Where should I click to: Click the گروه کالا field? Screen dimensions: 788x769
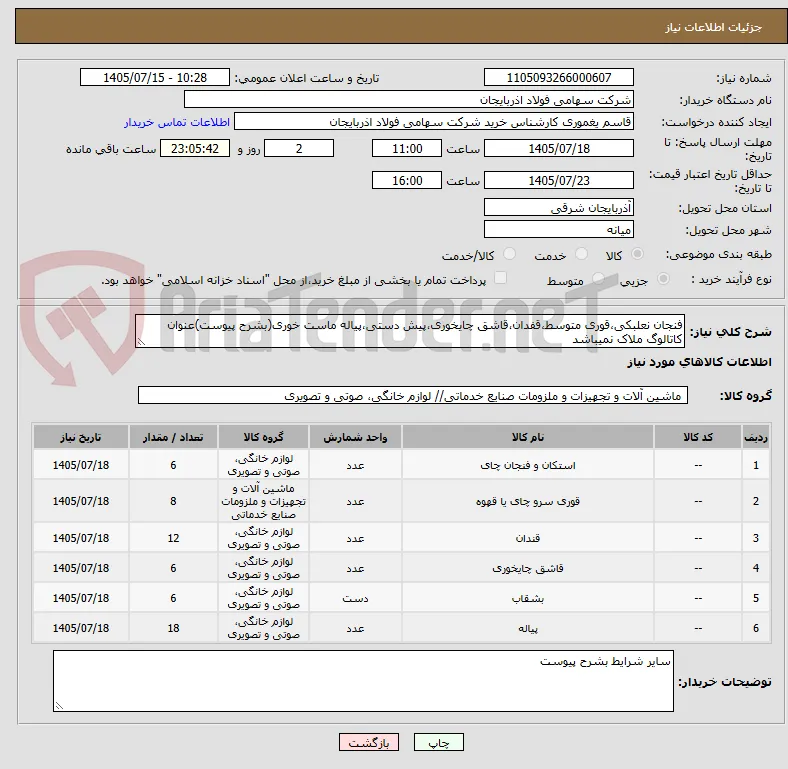pos(413,395)
